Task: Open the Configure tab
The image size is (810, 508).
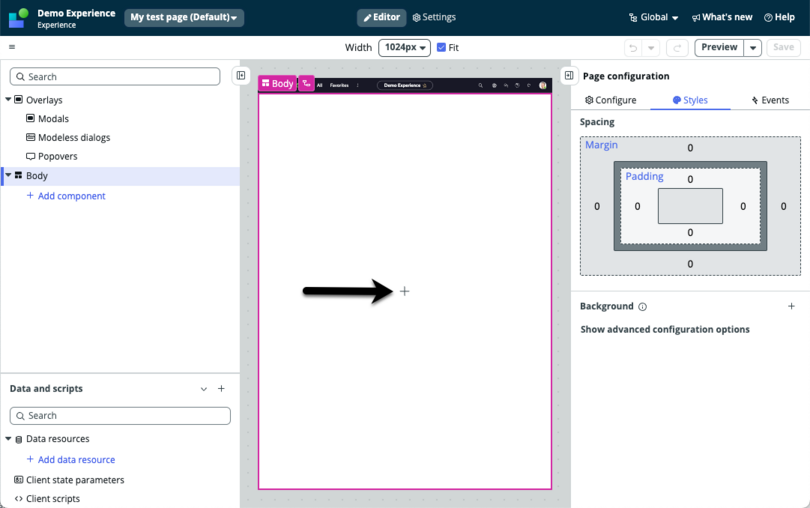Action: pos(611,100)
